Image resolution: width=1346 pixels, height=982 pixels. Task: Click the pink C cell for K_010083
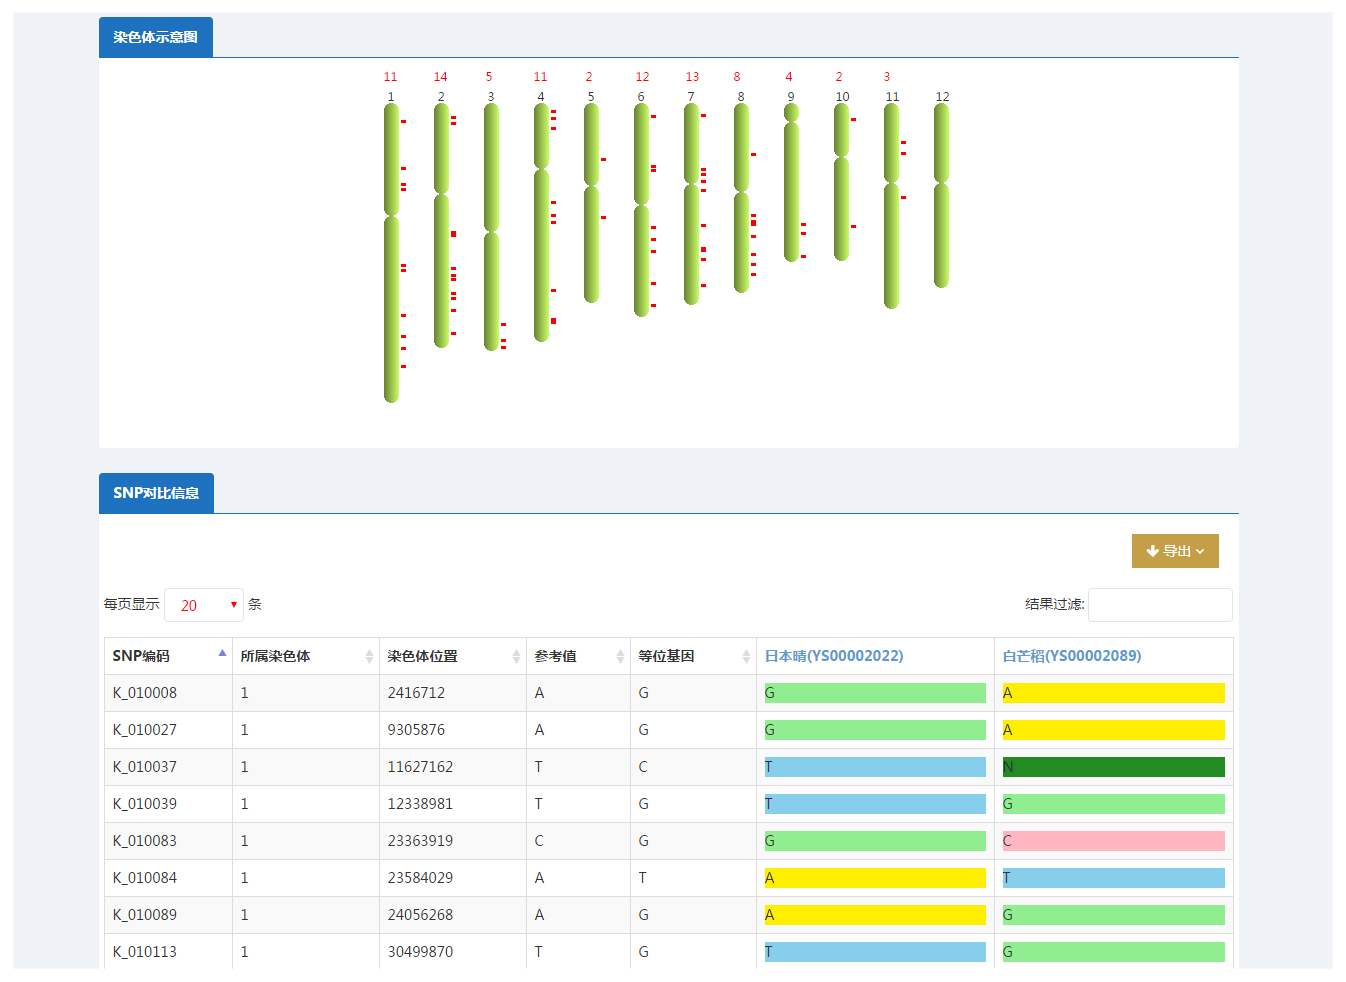tap(1113, 841)
